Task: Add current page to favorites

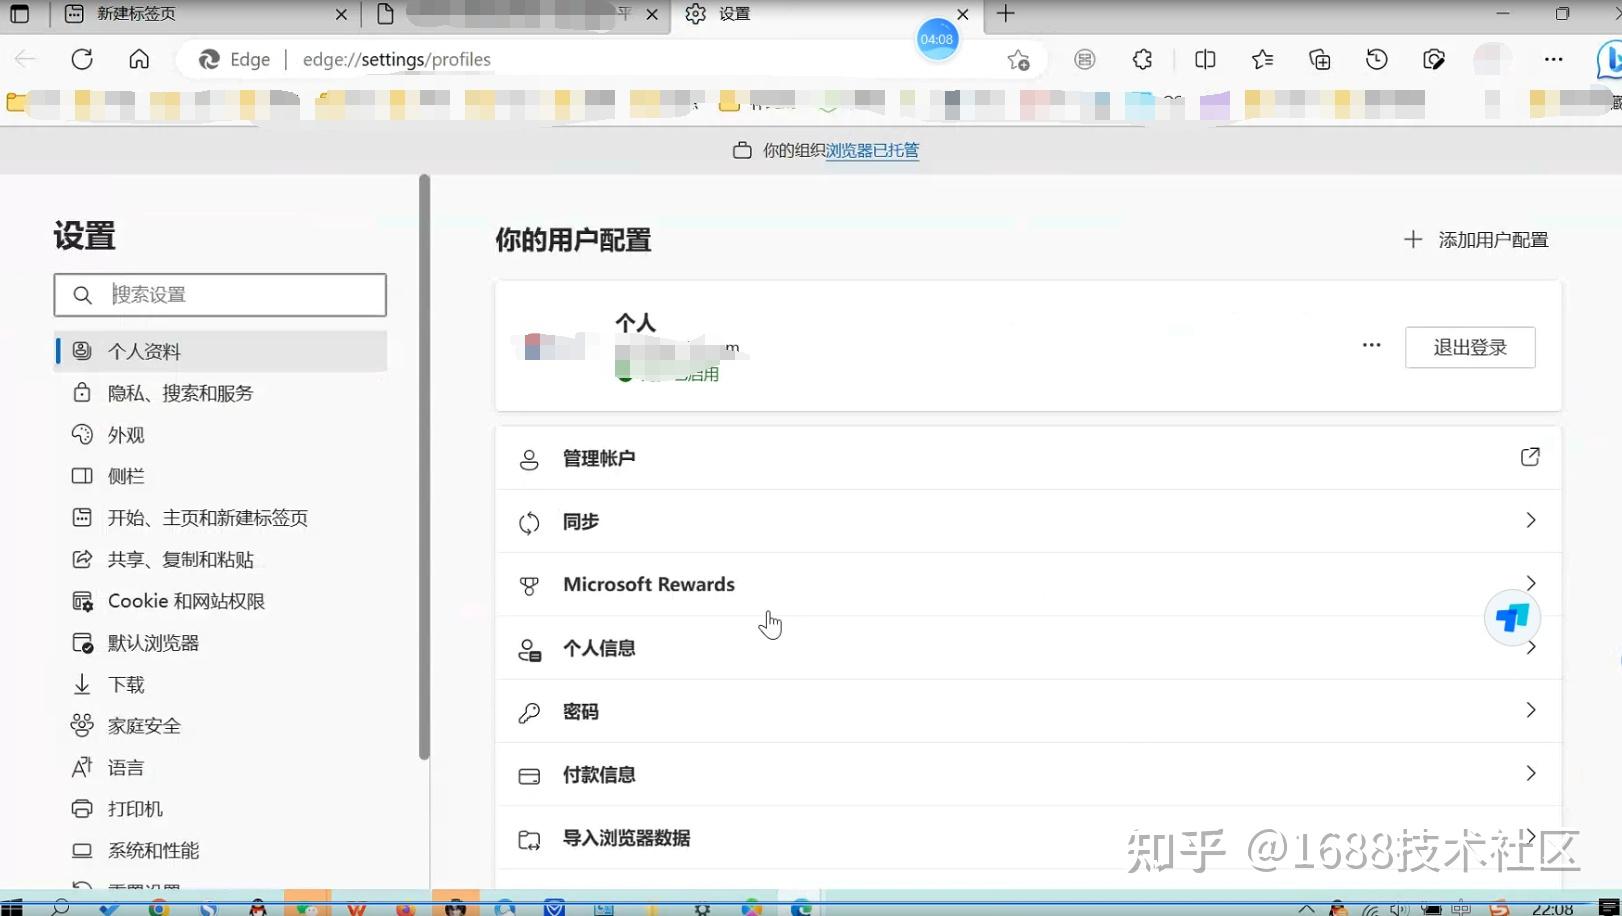Action: click(x=1018, y=59)
